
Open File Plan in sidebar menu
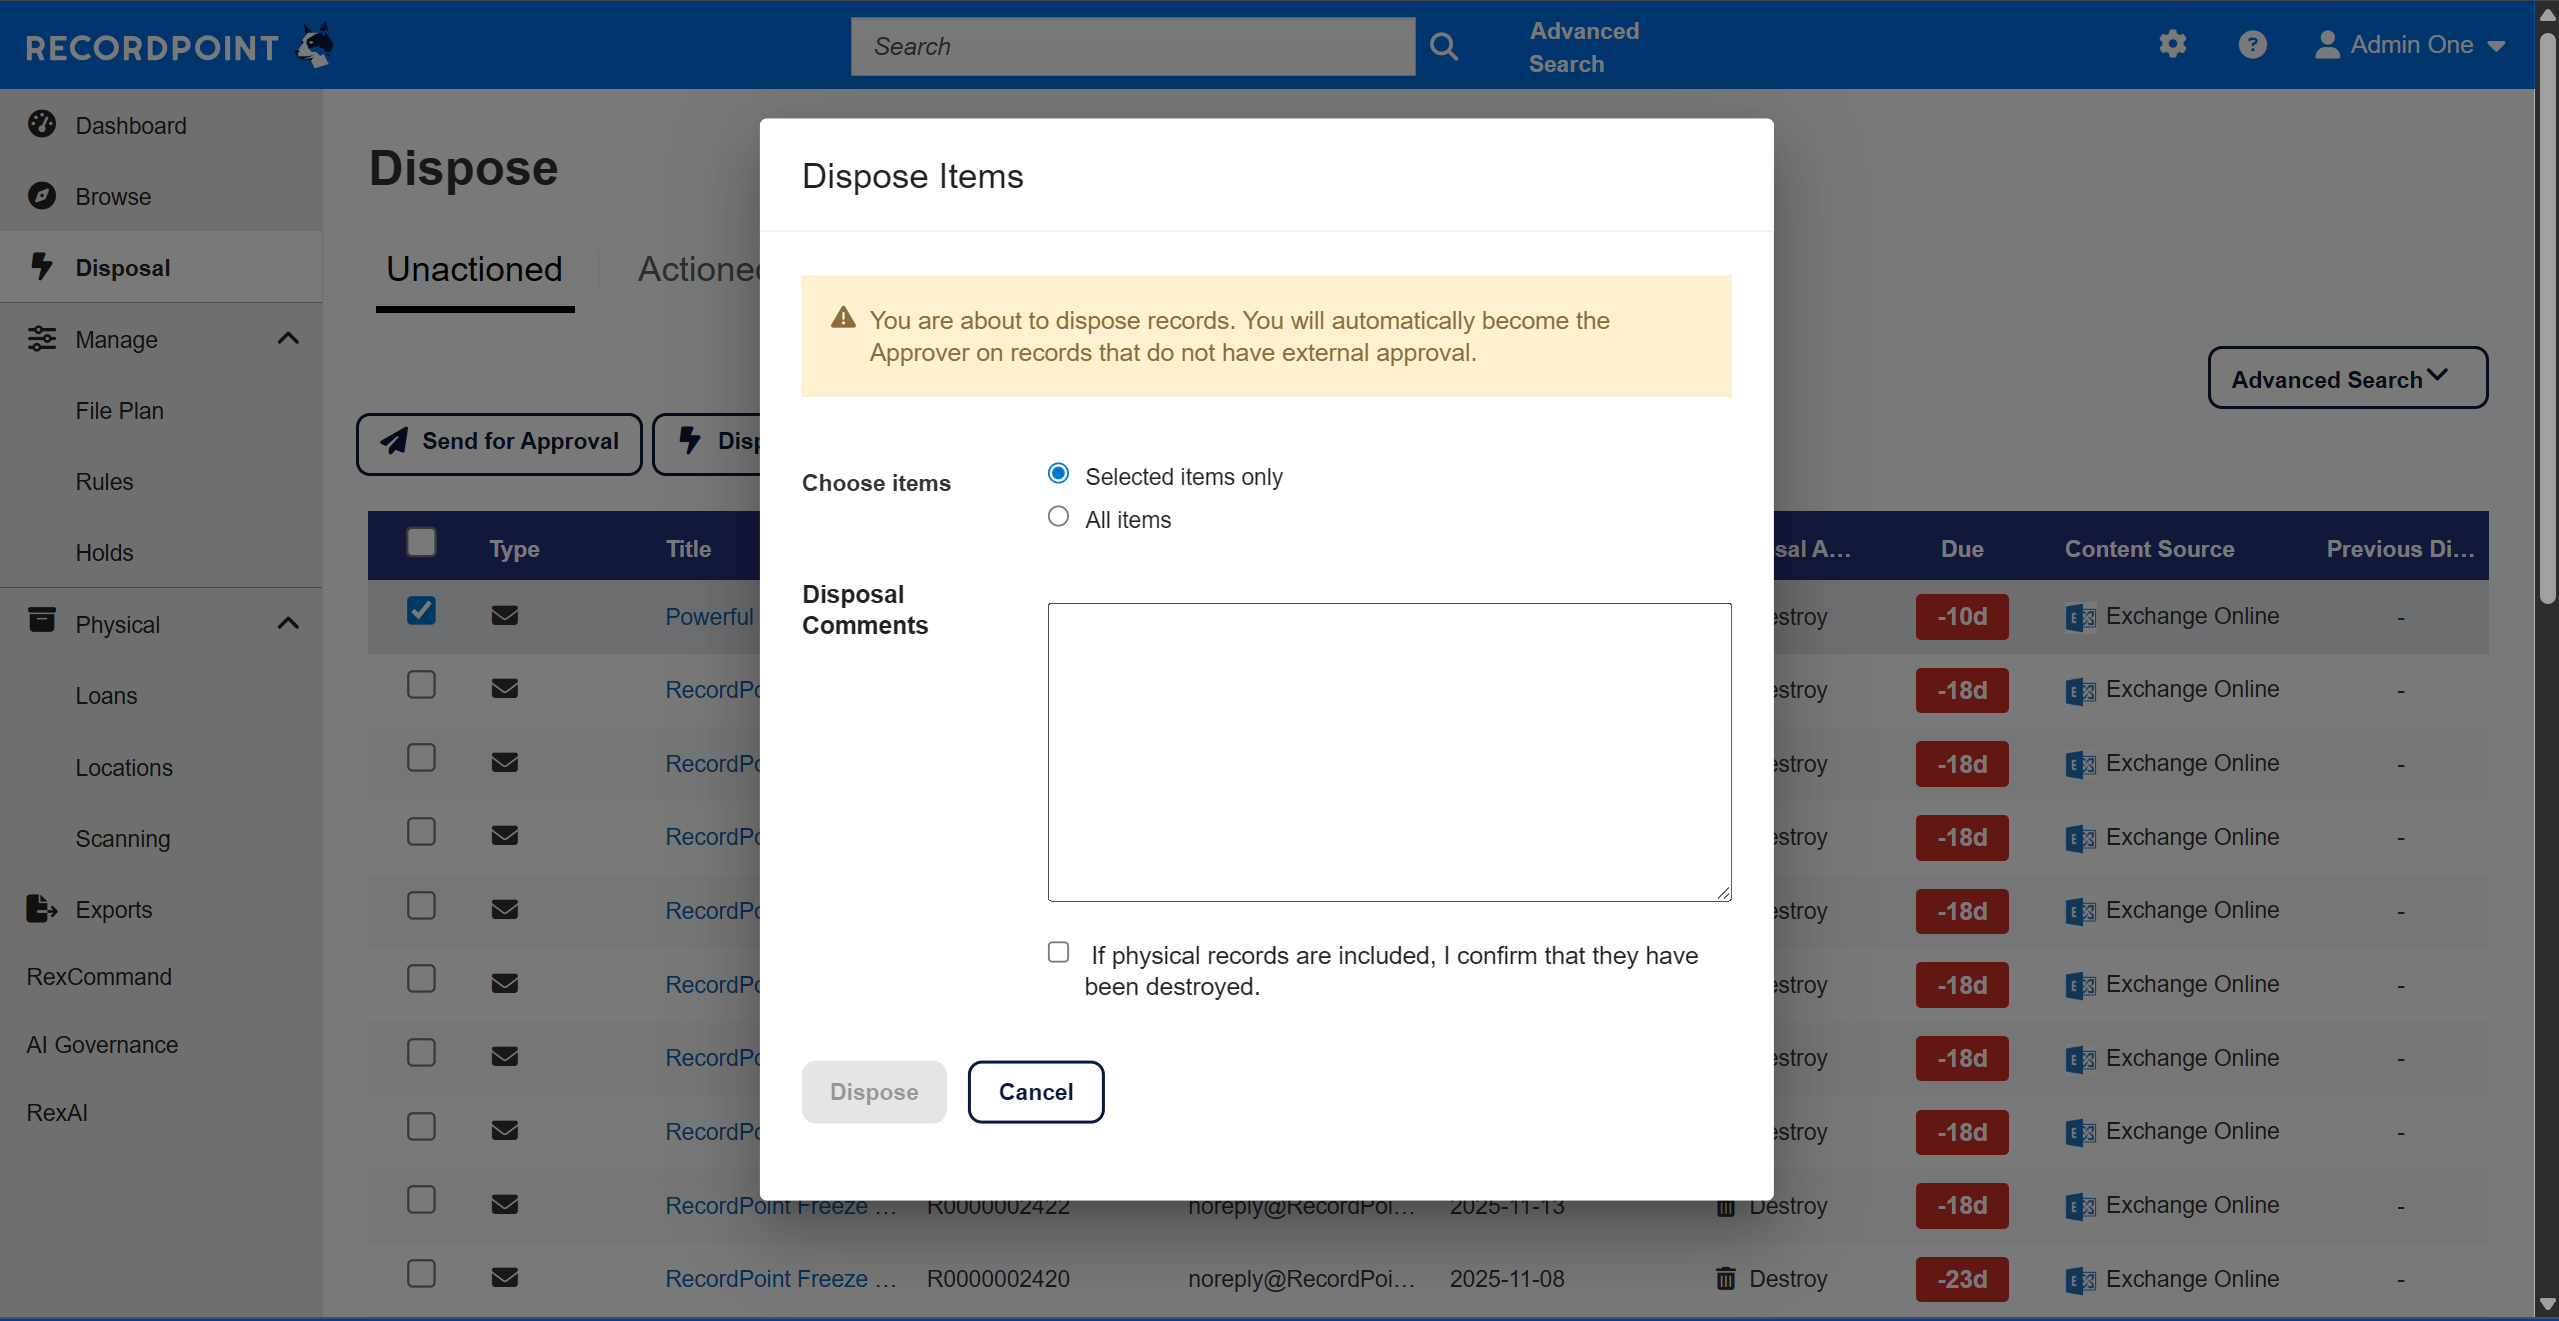[119, 411]
